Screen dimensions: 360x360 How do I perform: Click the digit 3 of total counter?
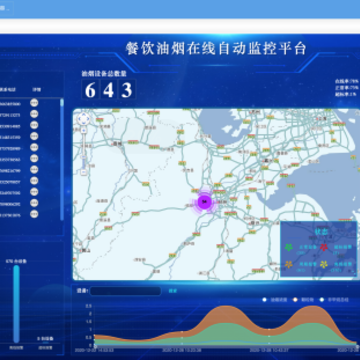[x=127, y=89]
